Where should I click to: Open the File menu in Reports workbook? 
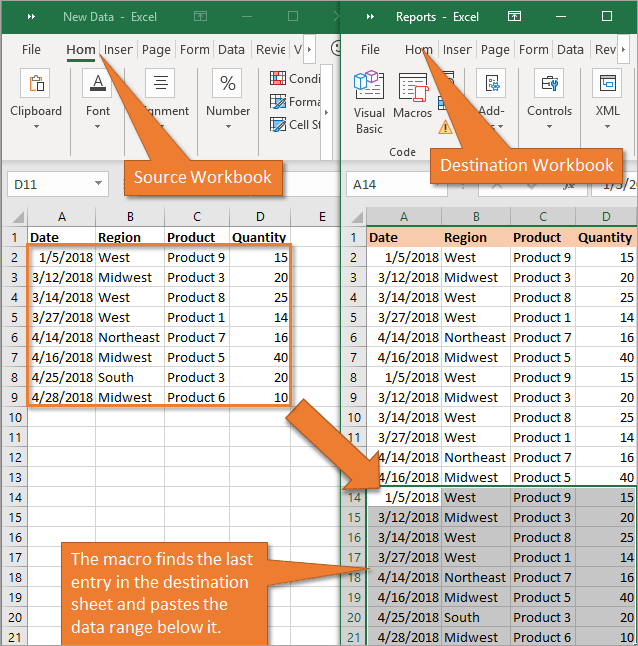[x=370, y=50]
